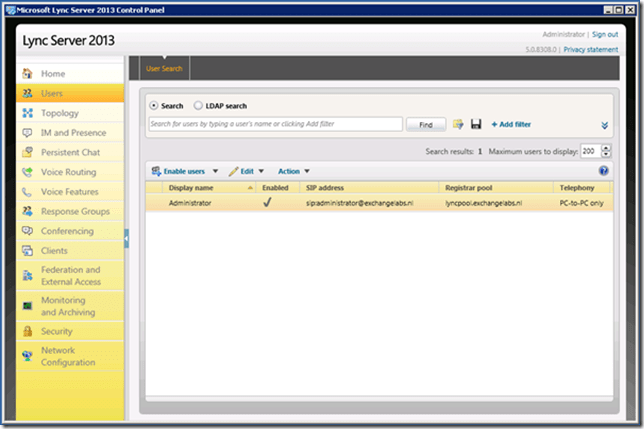Select the LDAP search radio button

click(198, 105)
